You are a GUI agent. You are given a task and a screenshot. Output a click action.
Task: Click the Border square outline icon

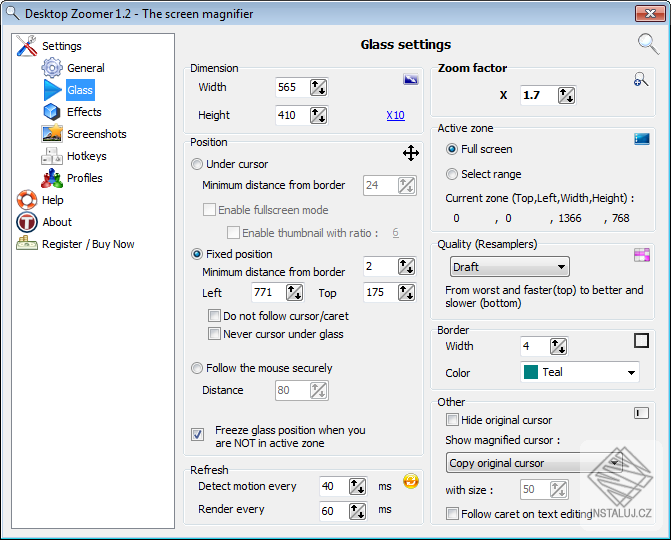(641, 341)
